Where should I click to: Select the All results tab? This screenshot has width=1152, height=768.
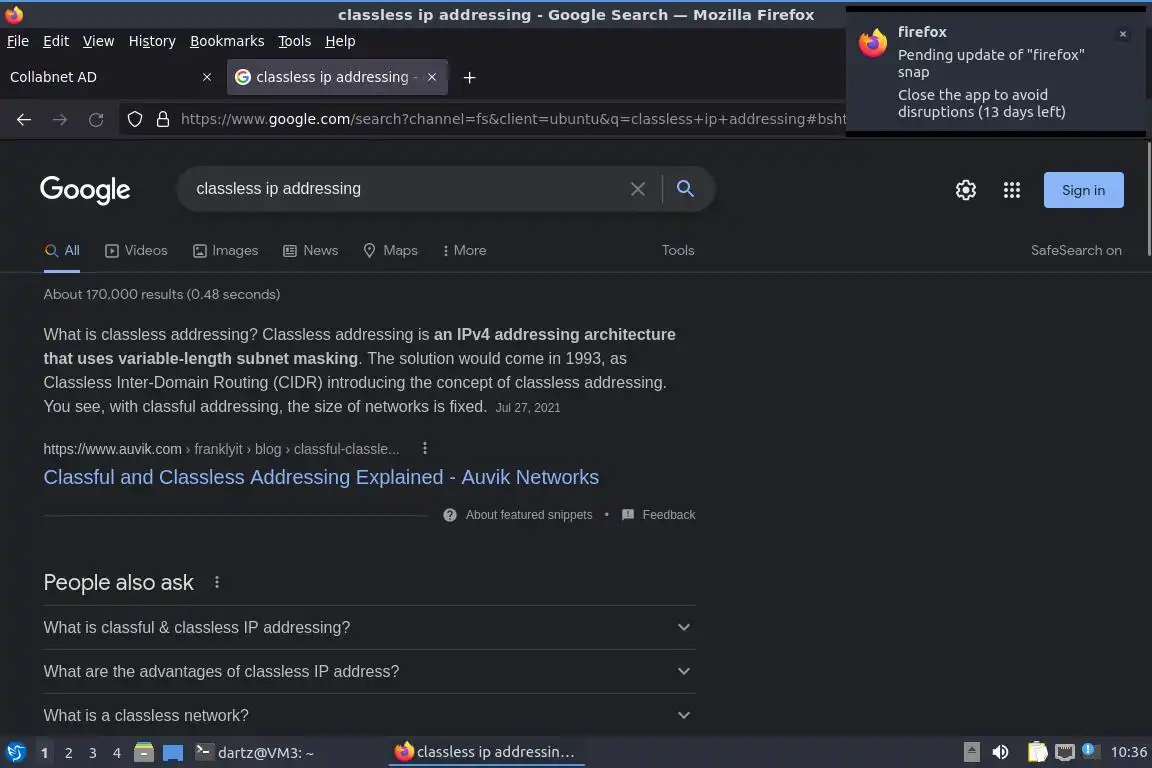(x=62, y=251)
